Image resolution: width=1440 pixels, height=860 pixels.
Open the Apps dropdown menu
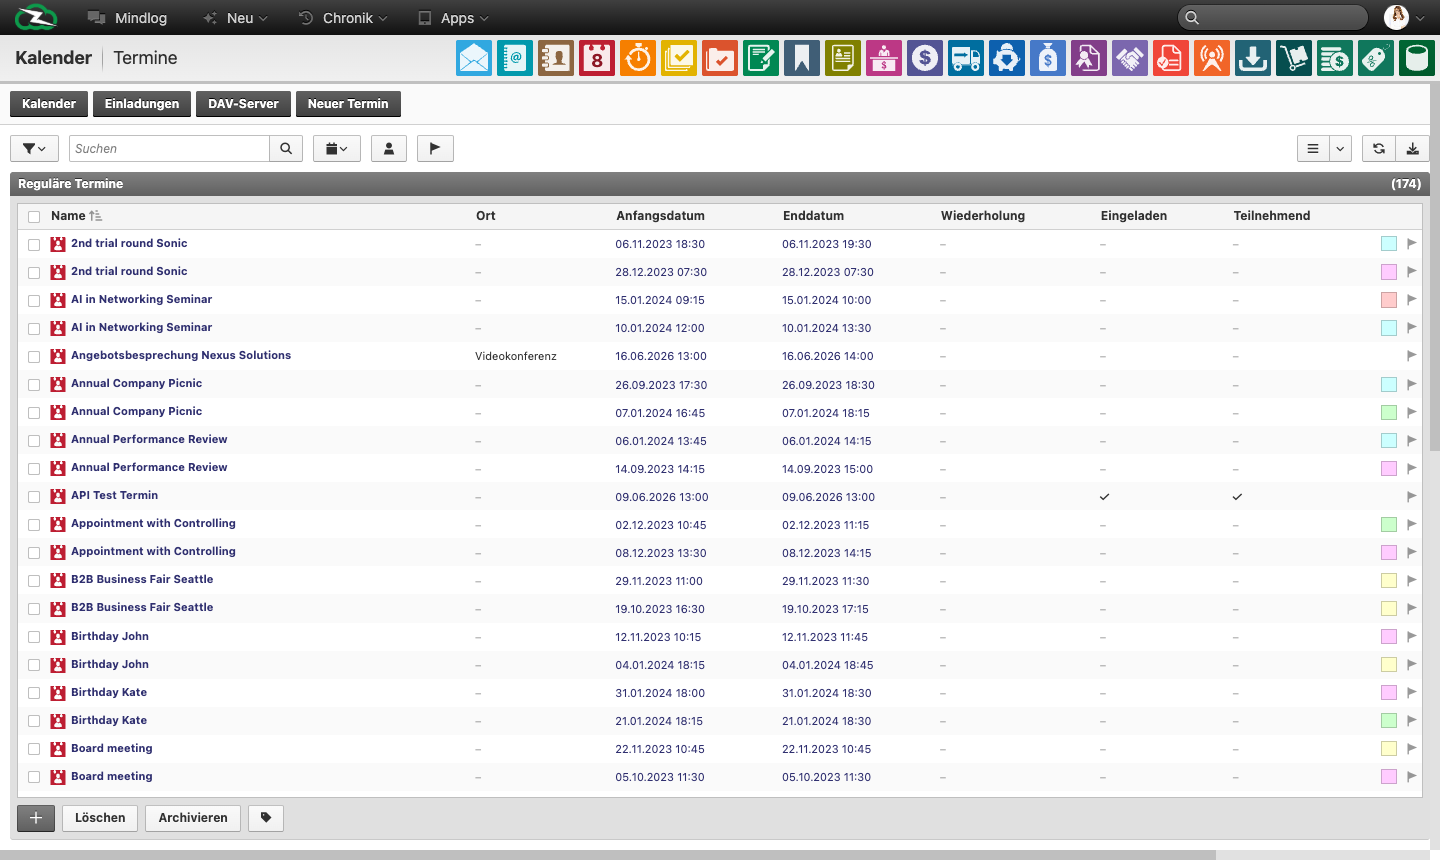[x=453, y=18]
